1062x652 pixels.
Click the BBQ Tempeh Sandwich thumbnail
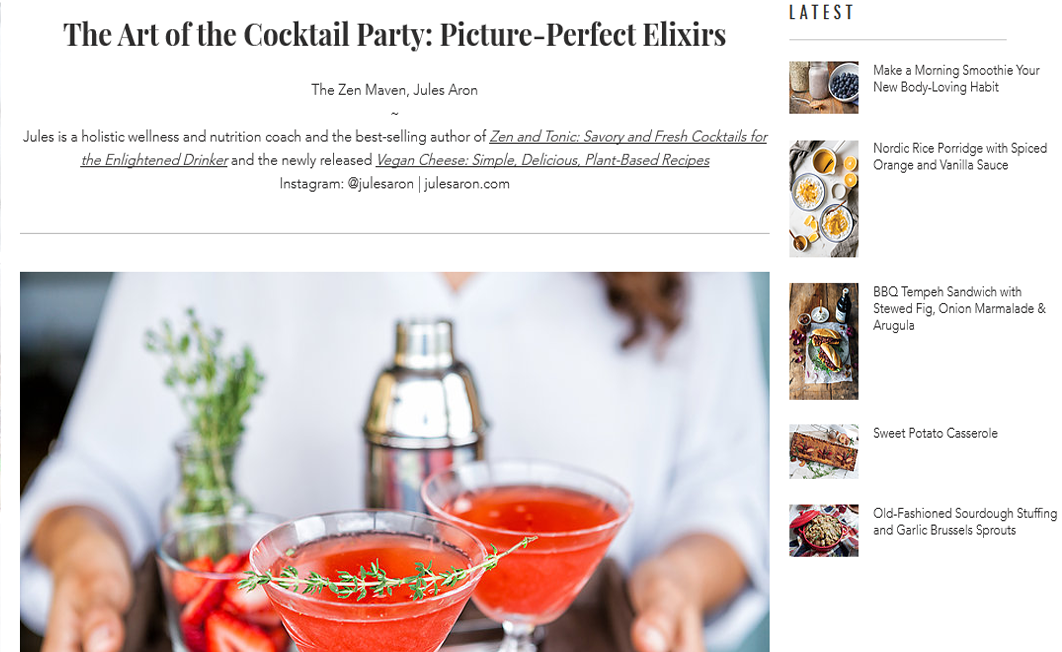click(x=824, y=341)
